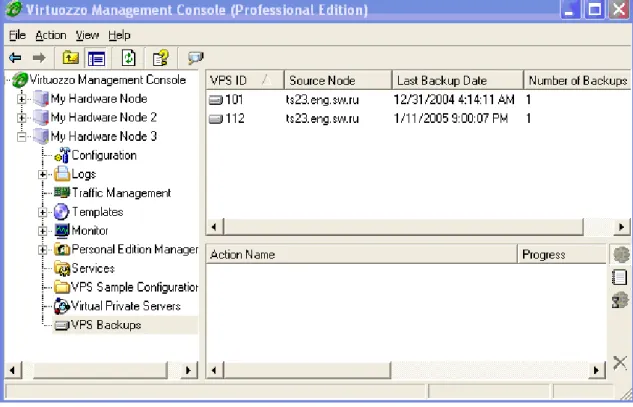Sort by Last Backup Date column header

(458, 80)
